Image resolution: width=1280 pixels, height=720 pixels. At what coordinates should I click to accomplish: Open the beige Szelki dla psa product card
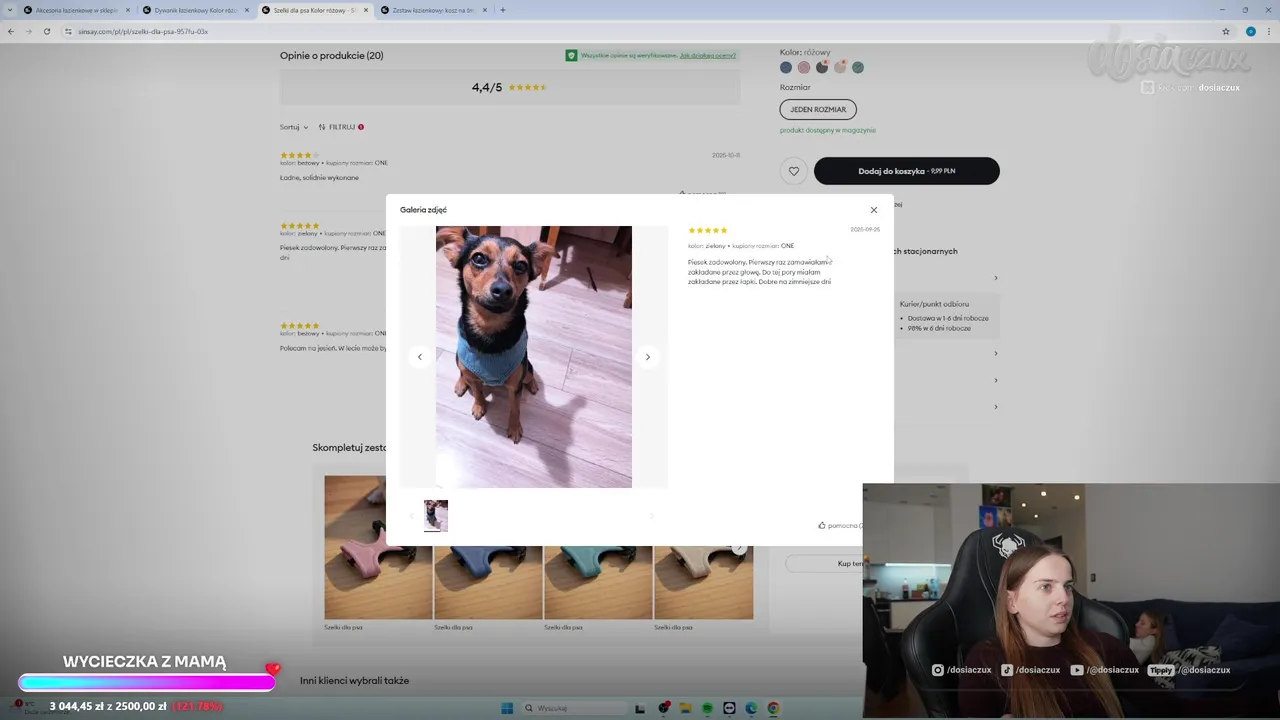704,589
